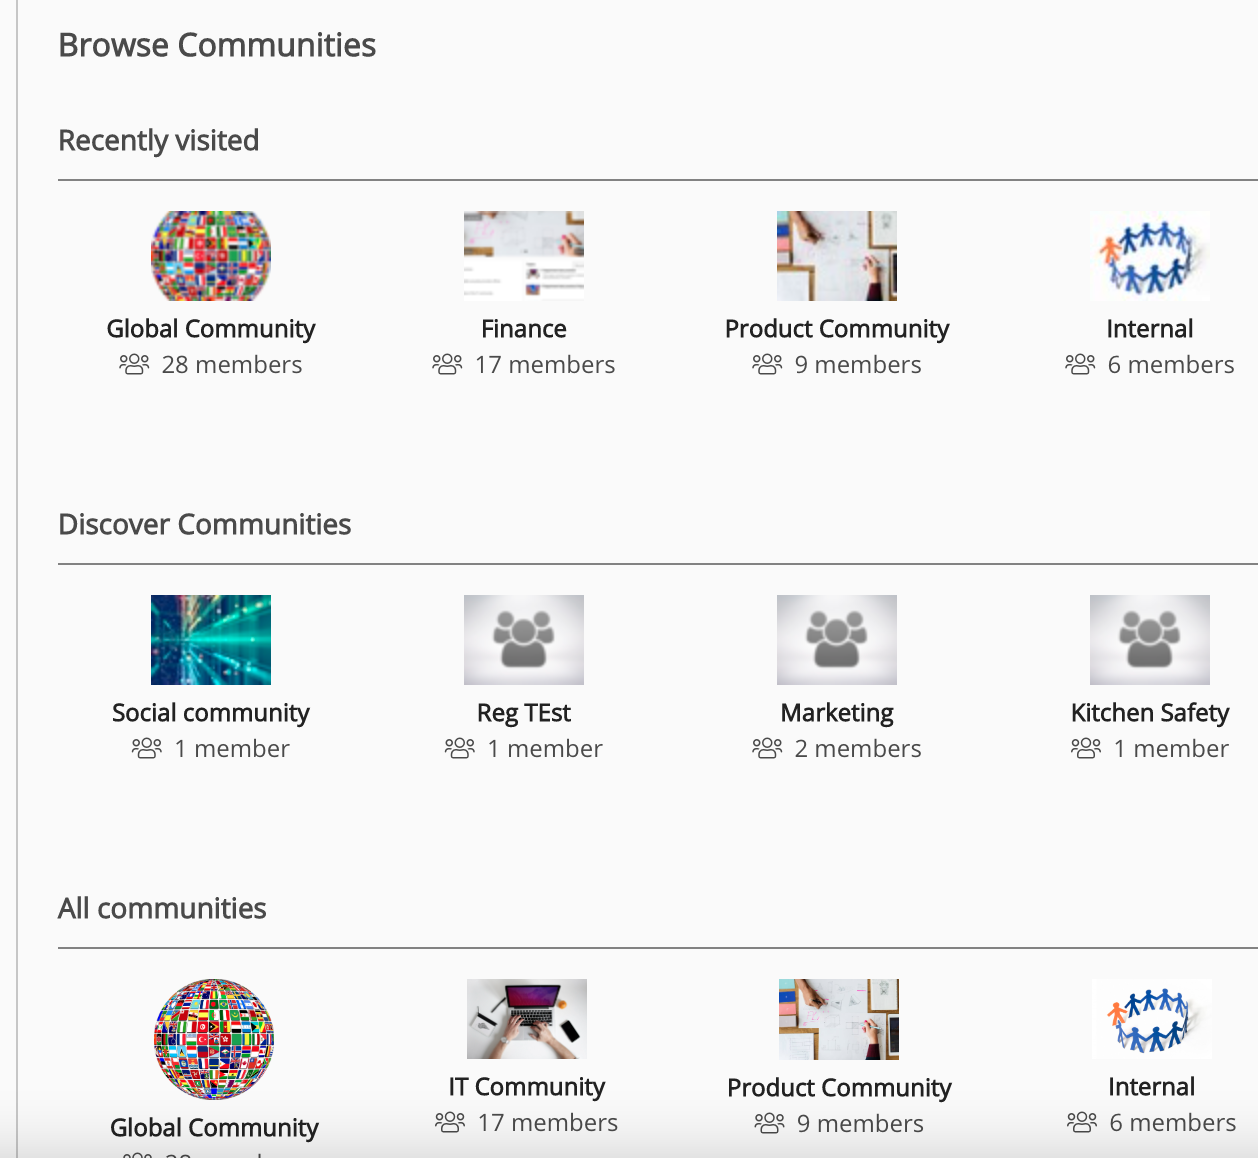Screen dimensions: 1258x1158
Task: Click the Kitchen Safety default group icon
Action: (x=1150, y=640)
